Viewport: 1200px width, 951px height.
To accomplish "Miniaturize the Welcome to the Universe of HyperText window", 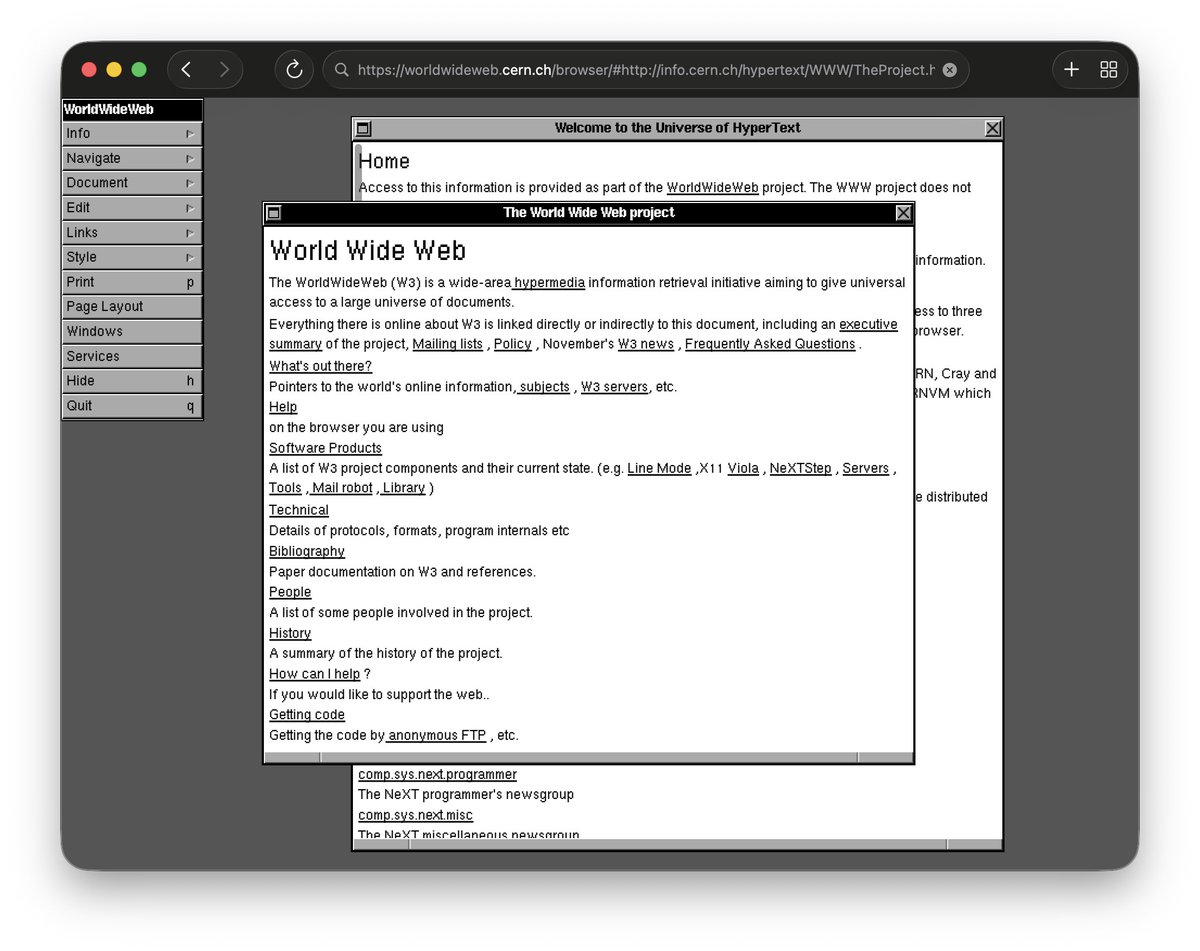I will [x=363, y=128].
